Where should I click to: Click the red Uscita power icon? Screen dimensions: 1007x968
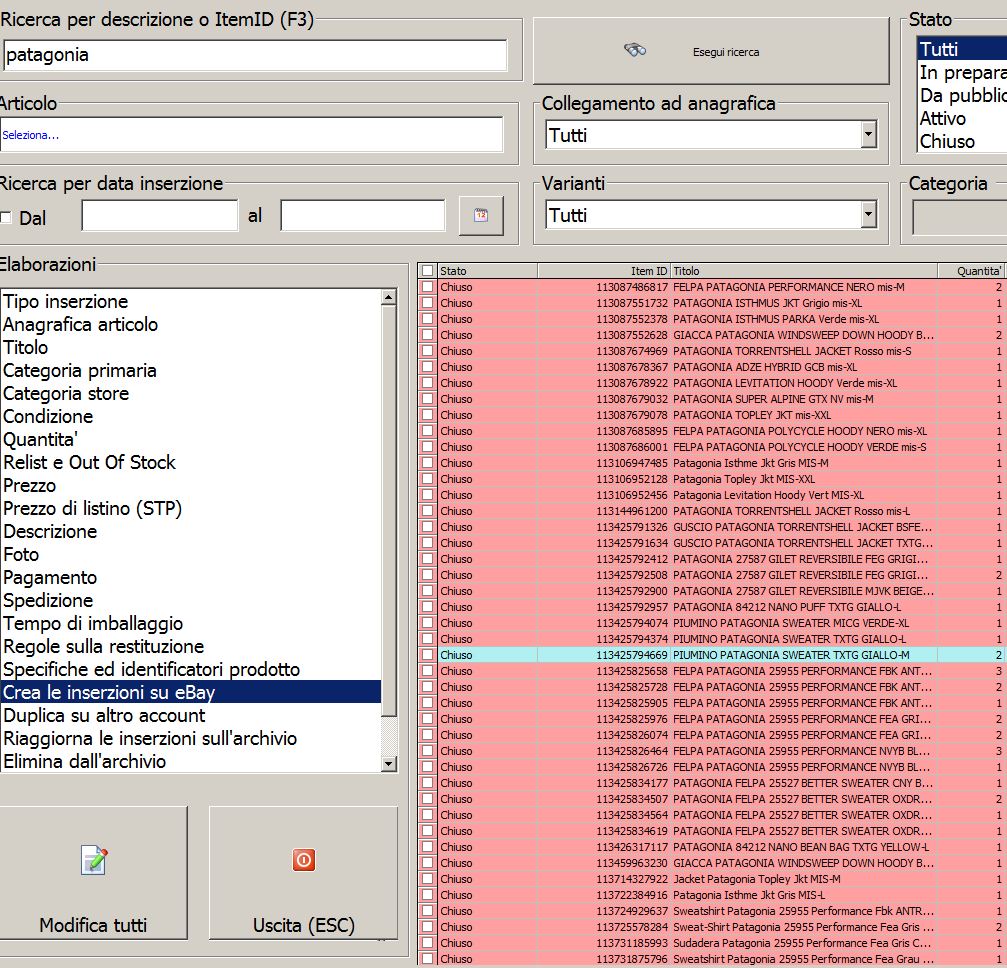tap(304, 859)
